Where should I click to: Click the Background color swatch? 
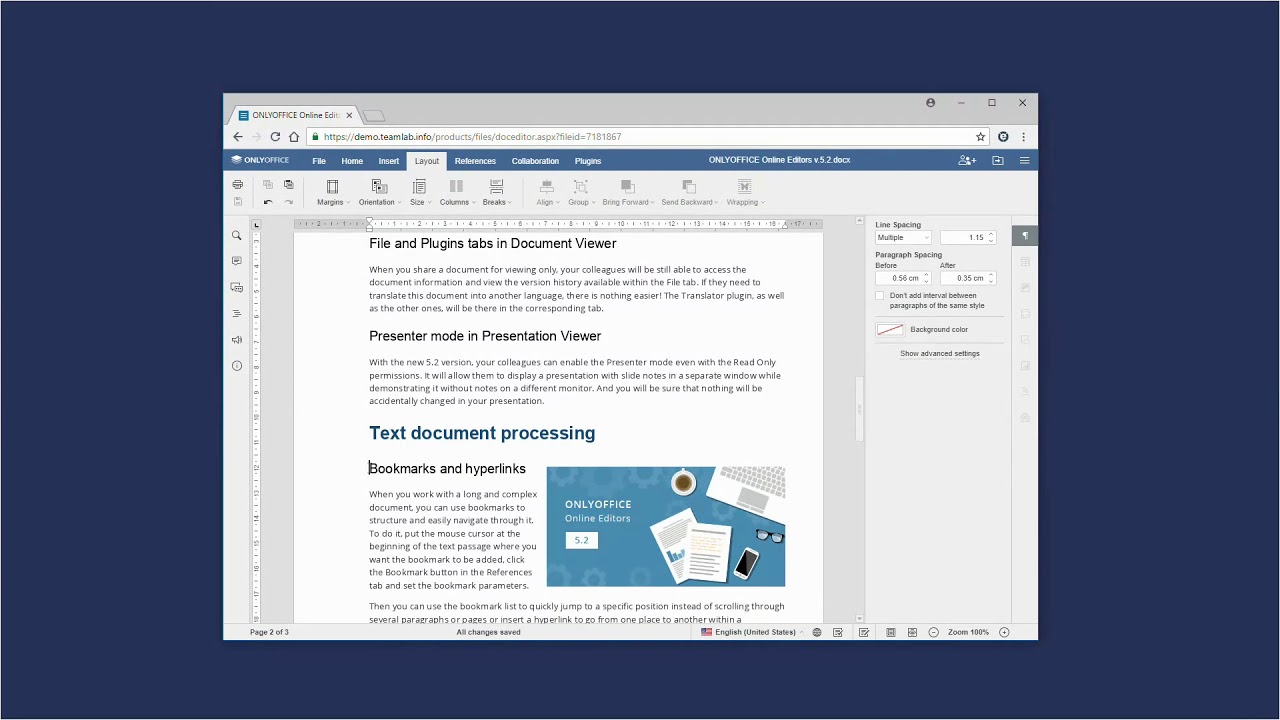[x=890, y=330]
